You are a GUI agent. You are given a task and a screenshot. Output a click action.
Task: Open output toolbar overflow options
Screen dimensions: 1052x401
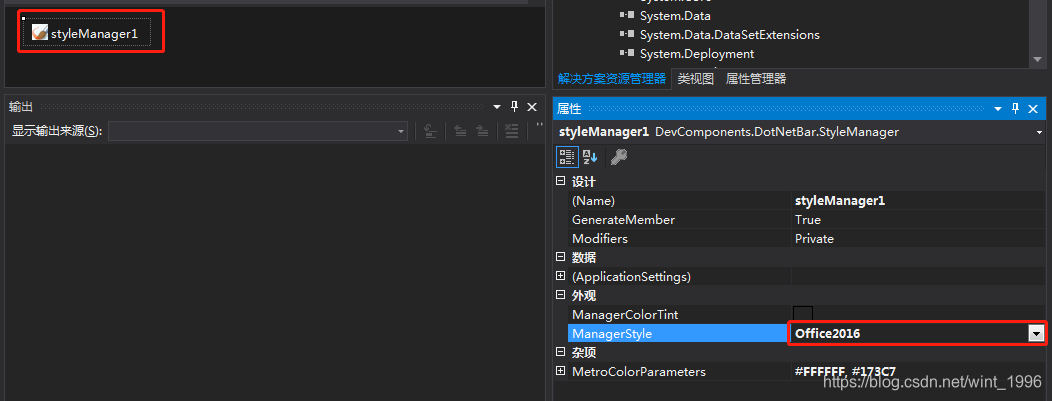[x=539, y=127]
